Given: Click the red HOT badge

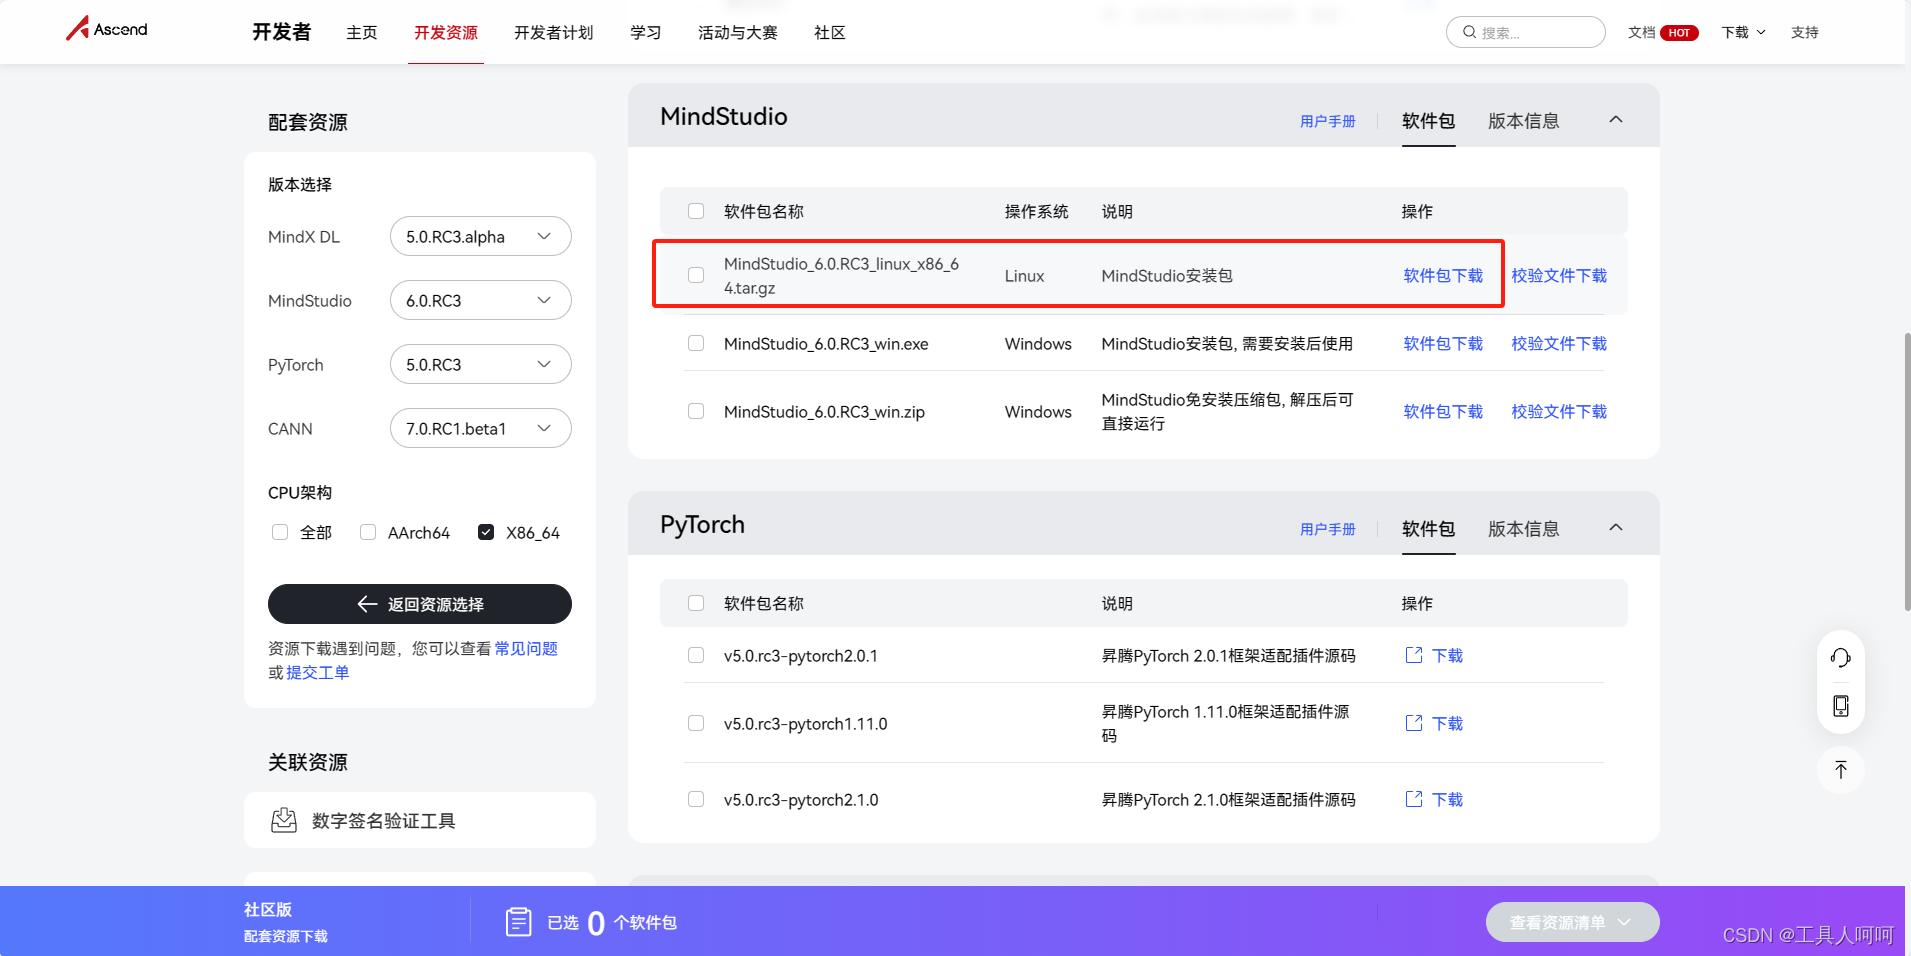Looking at the screenshot, I should point(1679,33).
